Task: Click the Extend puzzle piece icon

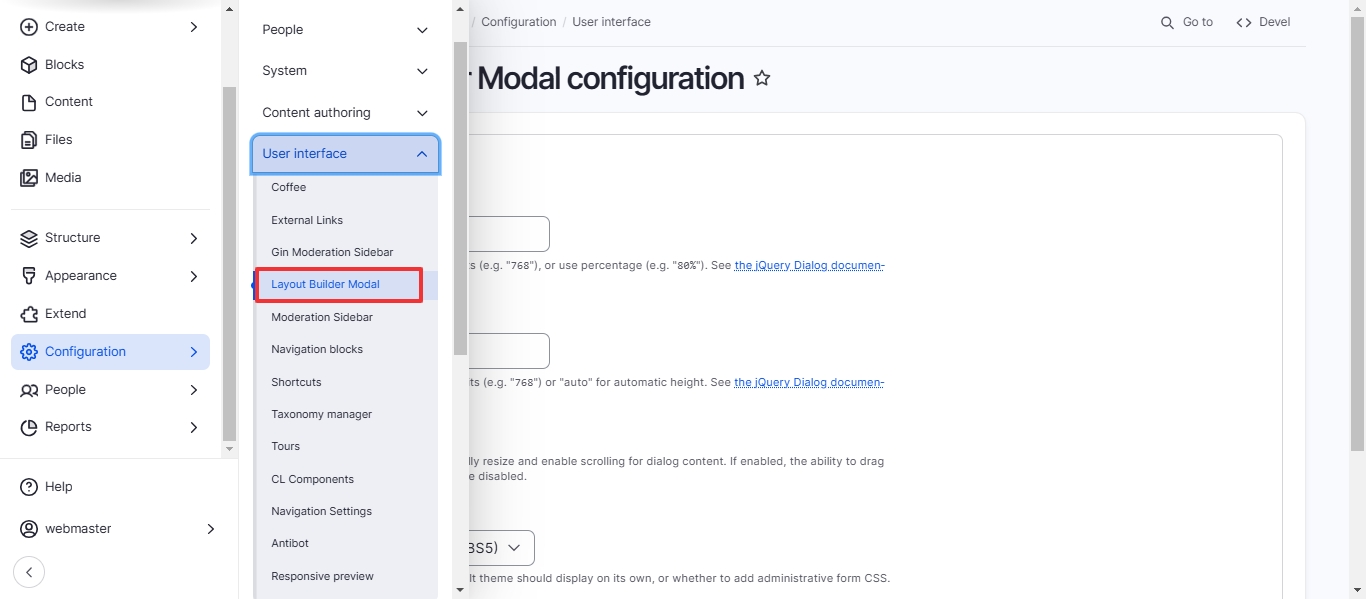Action: click(29, 314)
